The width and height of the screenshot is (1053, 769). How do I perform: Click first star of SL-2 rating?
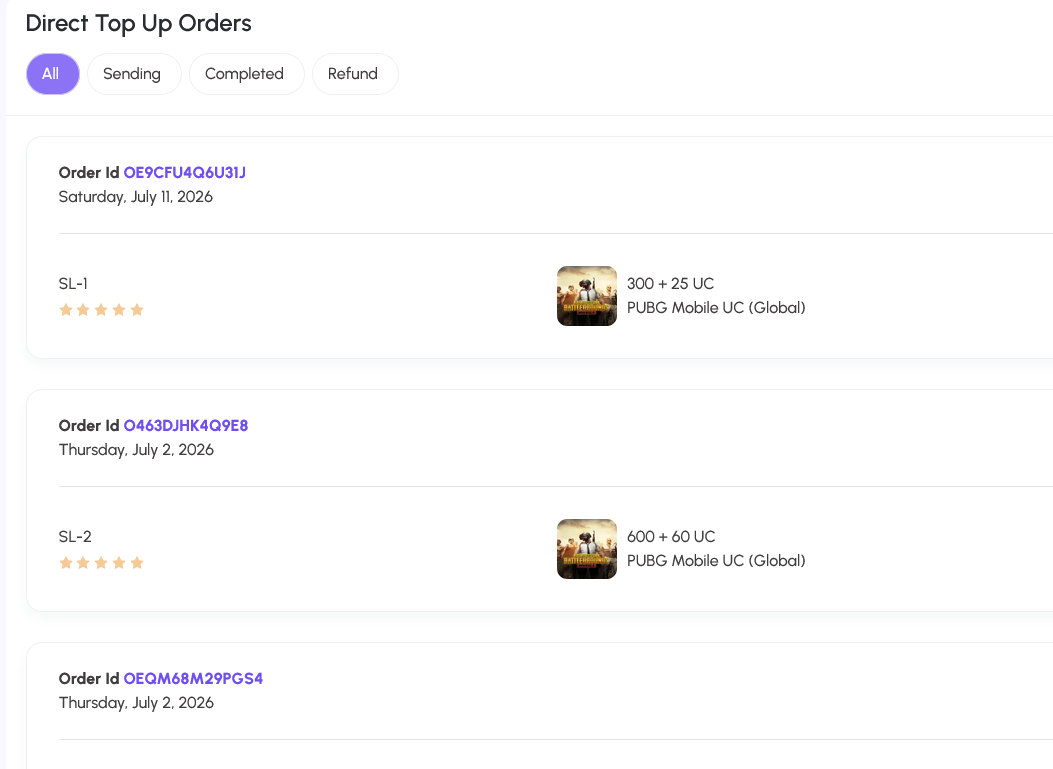coord(66,563)
